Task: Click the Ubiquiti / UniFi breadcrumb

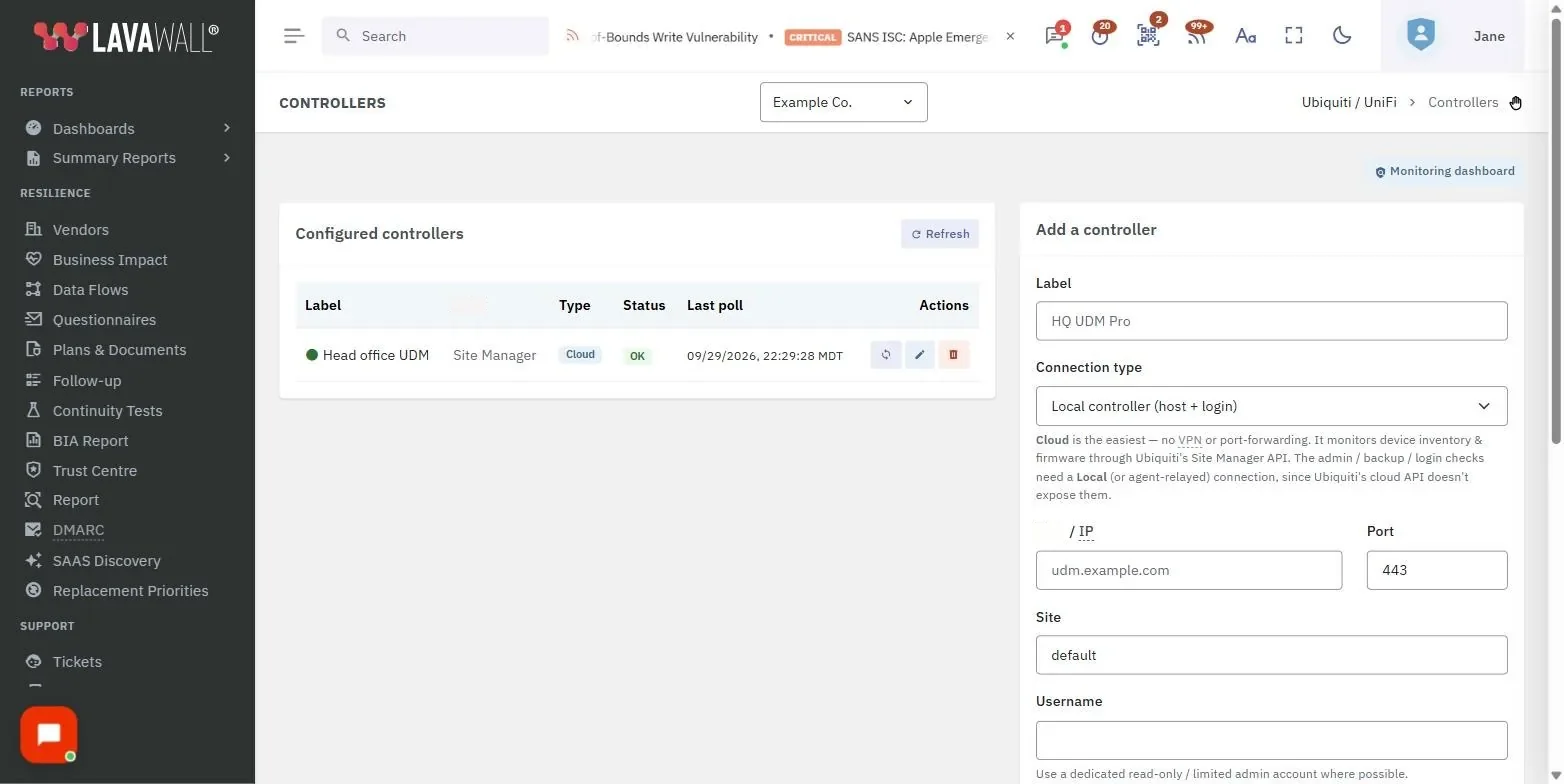Action: pyautogui.click(x=1349, y=102)
